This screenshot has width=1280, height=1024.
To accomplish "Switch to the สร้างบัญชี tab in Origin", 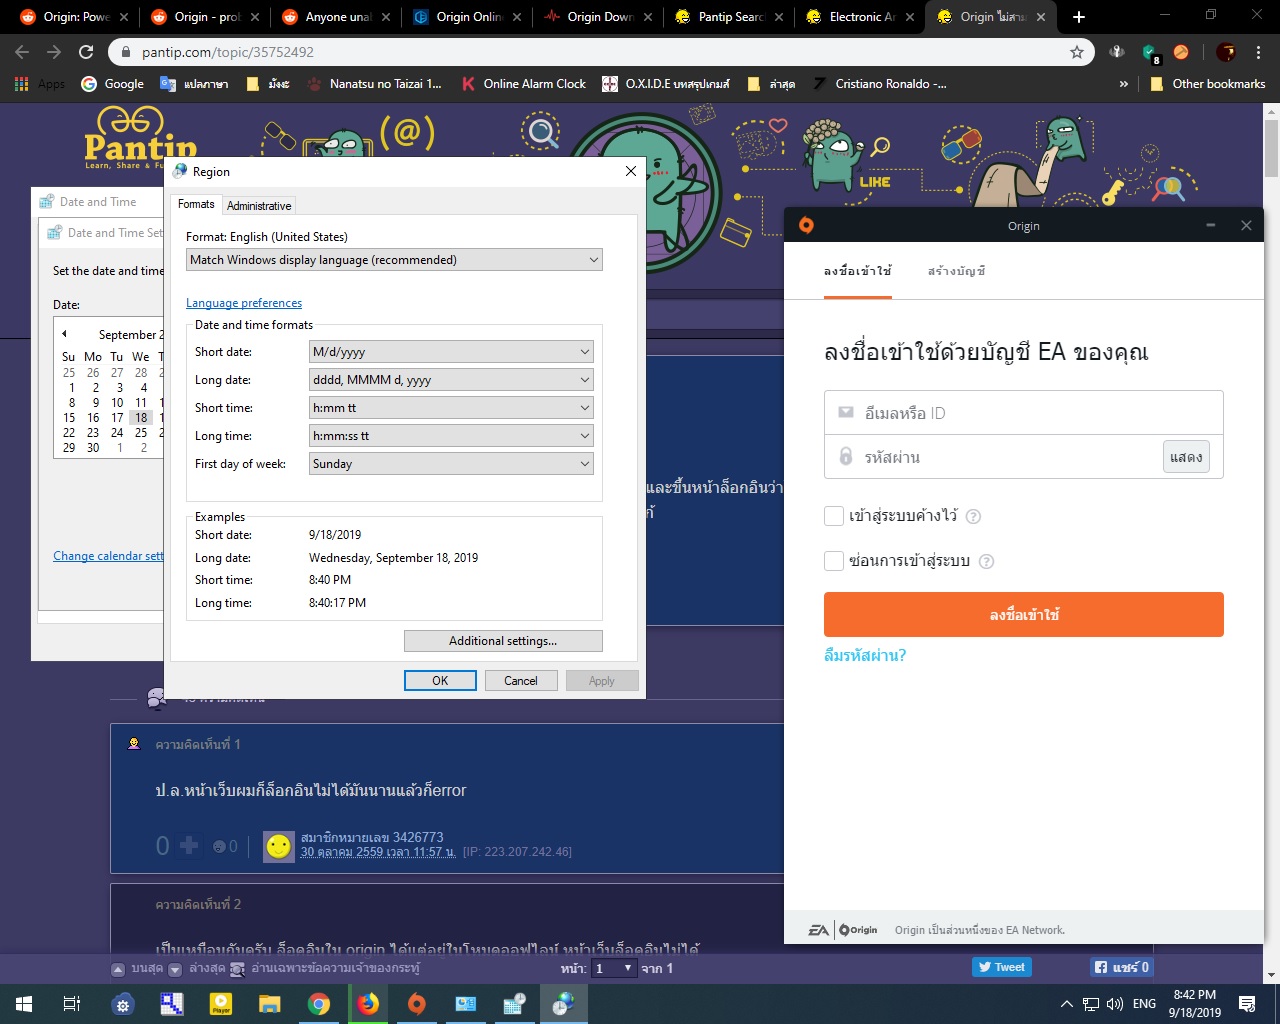I will [x=956, y=271].
